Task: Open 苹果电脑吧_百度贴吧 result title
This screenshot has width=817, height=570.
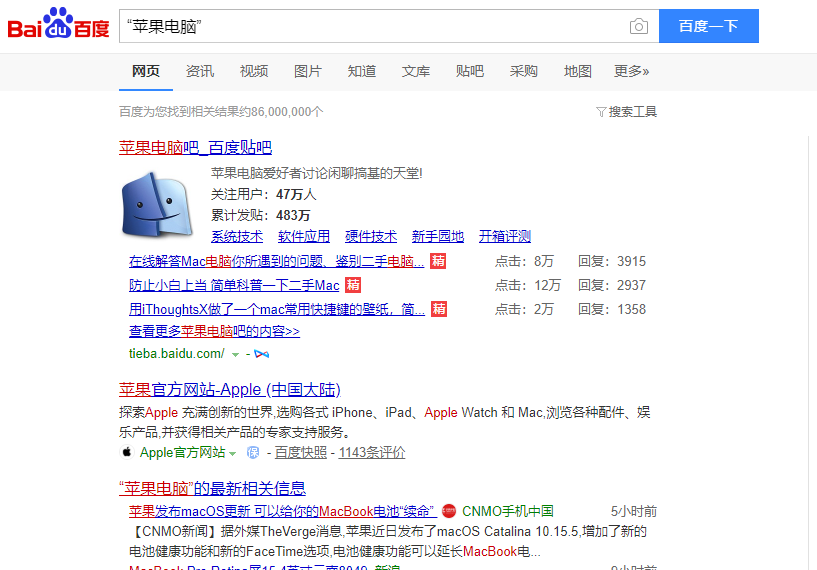Action: point(195,148)
